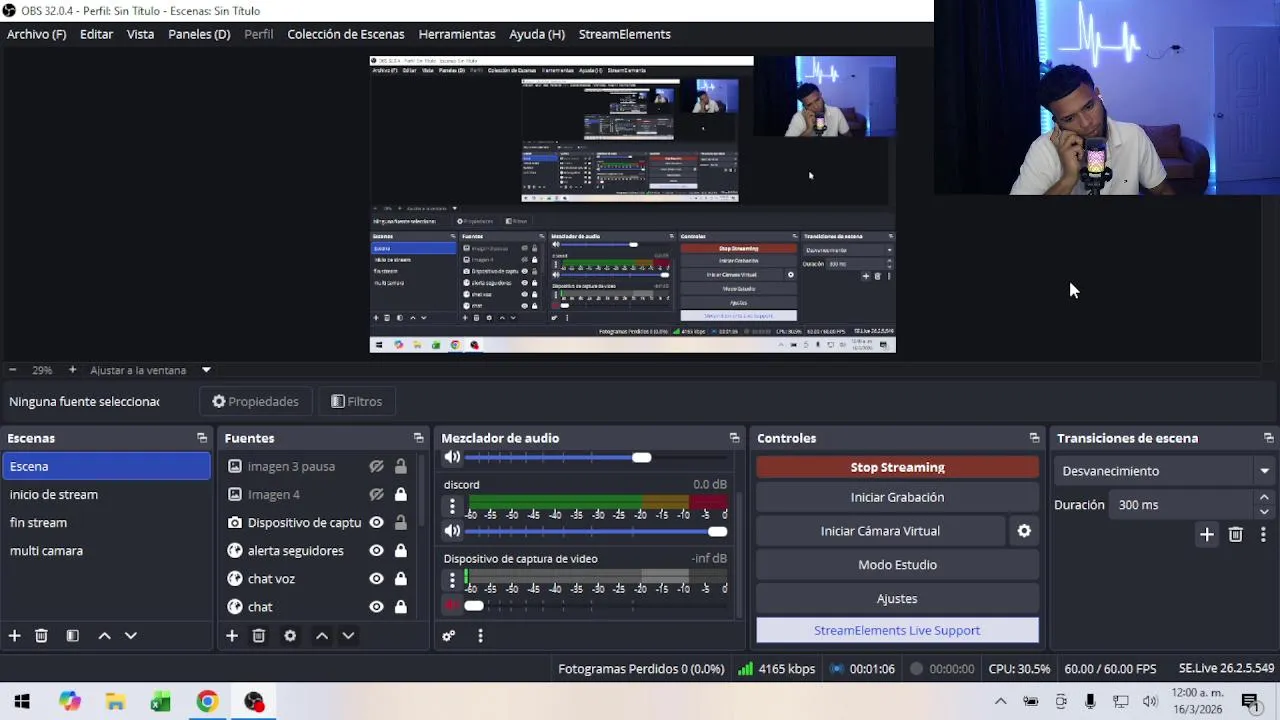Unmute Dispositivo de captura de video channel
Image resolution: width=1280 pixels, height=720 pixels.
(x=452, y=605)
